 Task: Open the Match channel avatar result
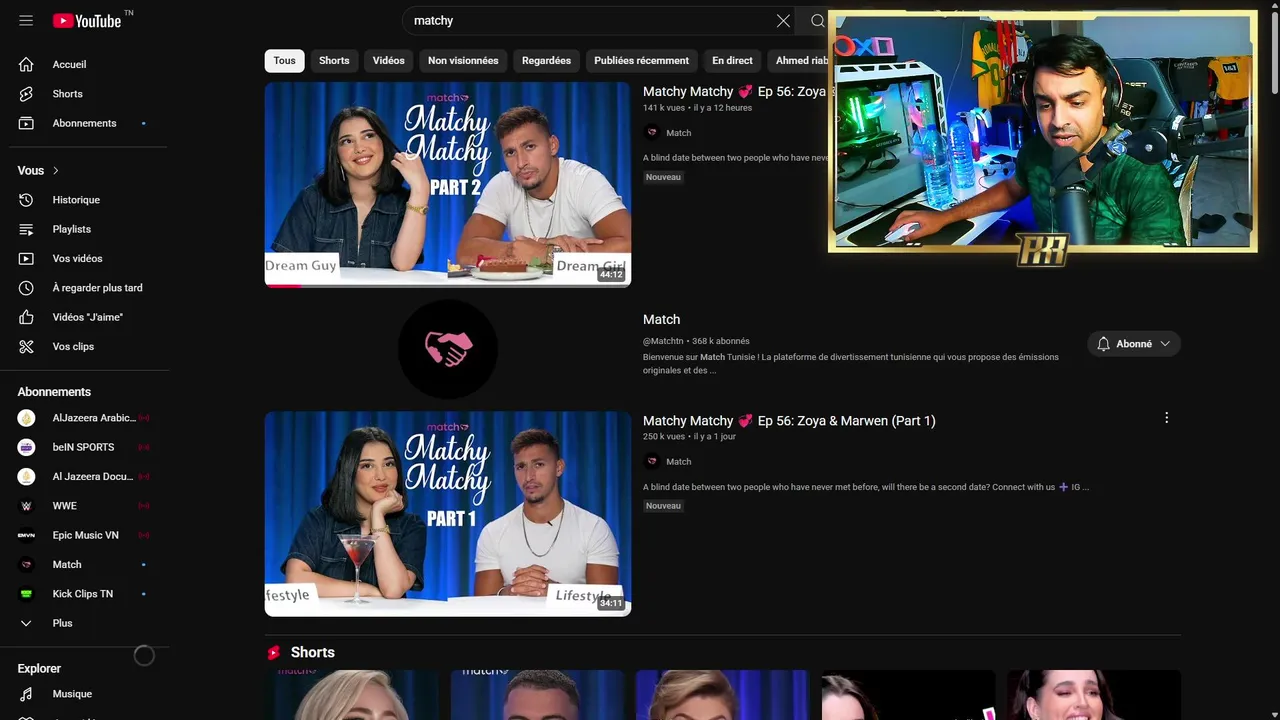point(448,349)
